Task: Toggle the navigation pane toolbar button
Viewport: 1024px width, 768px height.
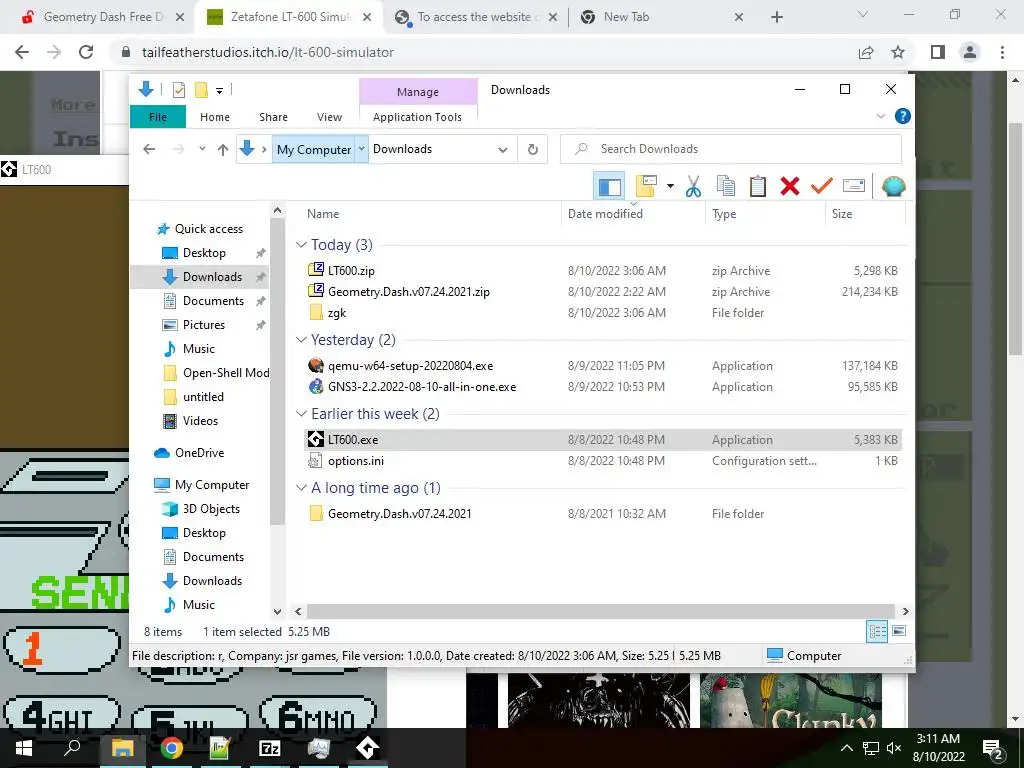Action: pos(609,187)
